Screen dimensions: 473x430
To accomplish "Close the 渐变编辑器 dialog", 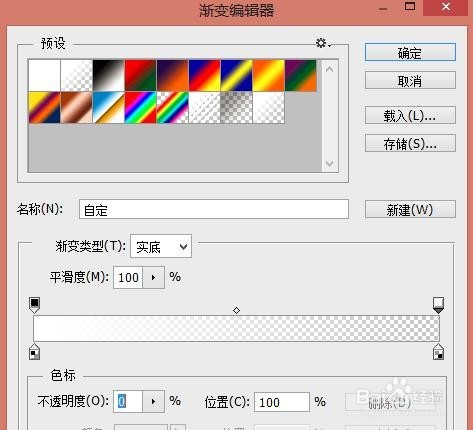I will [446, 7].
